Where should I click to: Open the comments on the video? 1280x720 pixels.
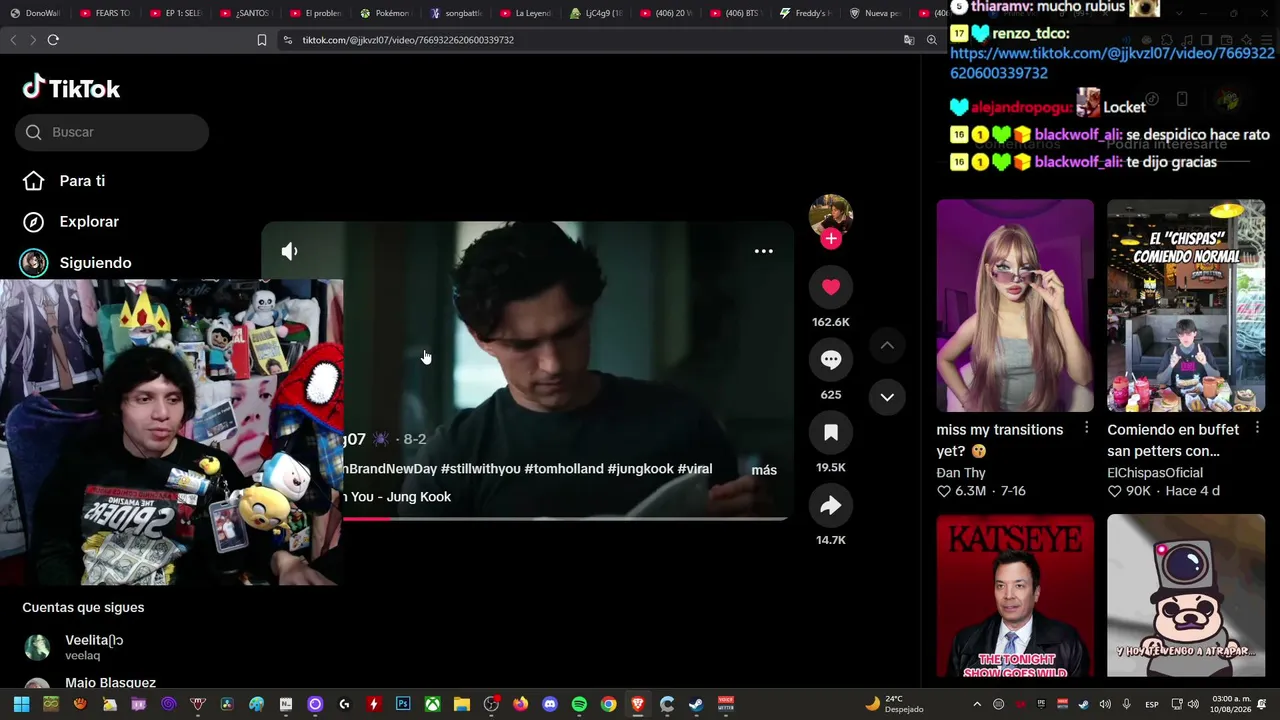point(831,360)
